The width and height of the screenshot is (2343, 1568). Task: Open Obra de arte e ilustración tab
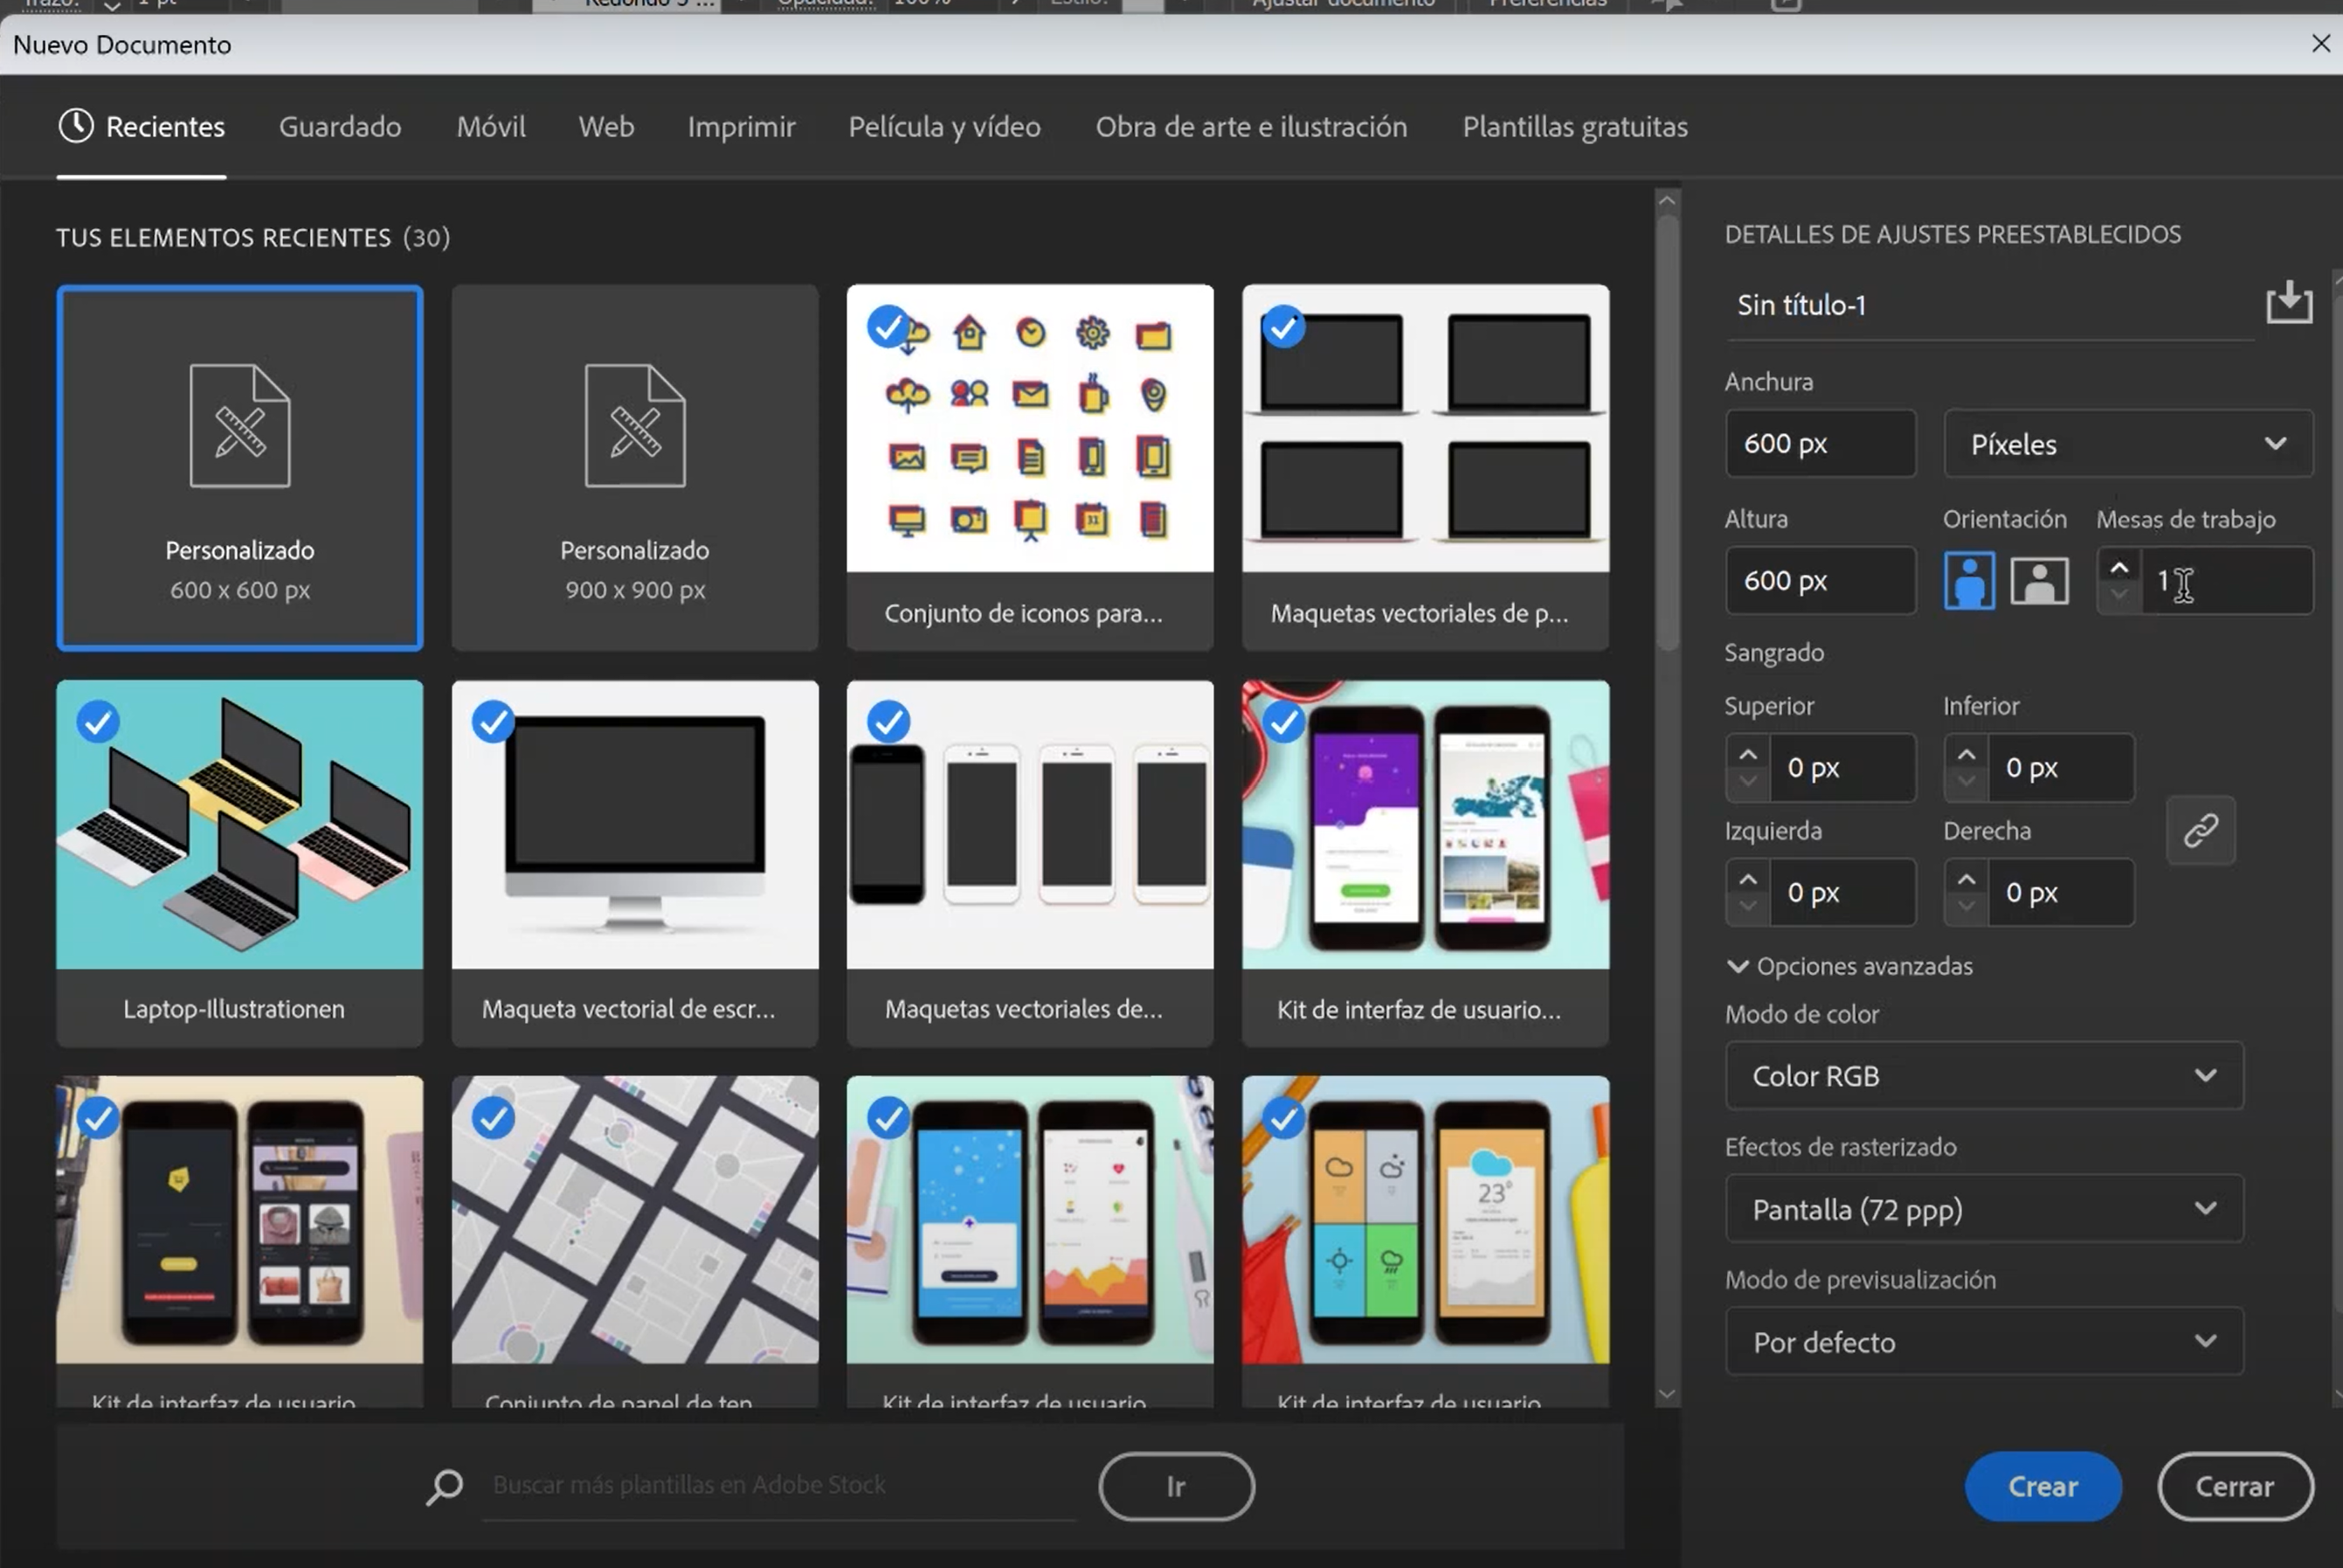pos(1250,127)
